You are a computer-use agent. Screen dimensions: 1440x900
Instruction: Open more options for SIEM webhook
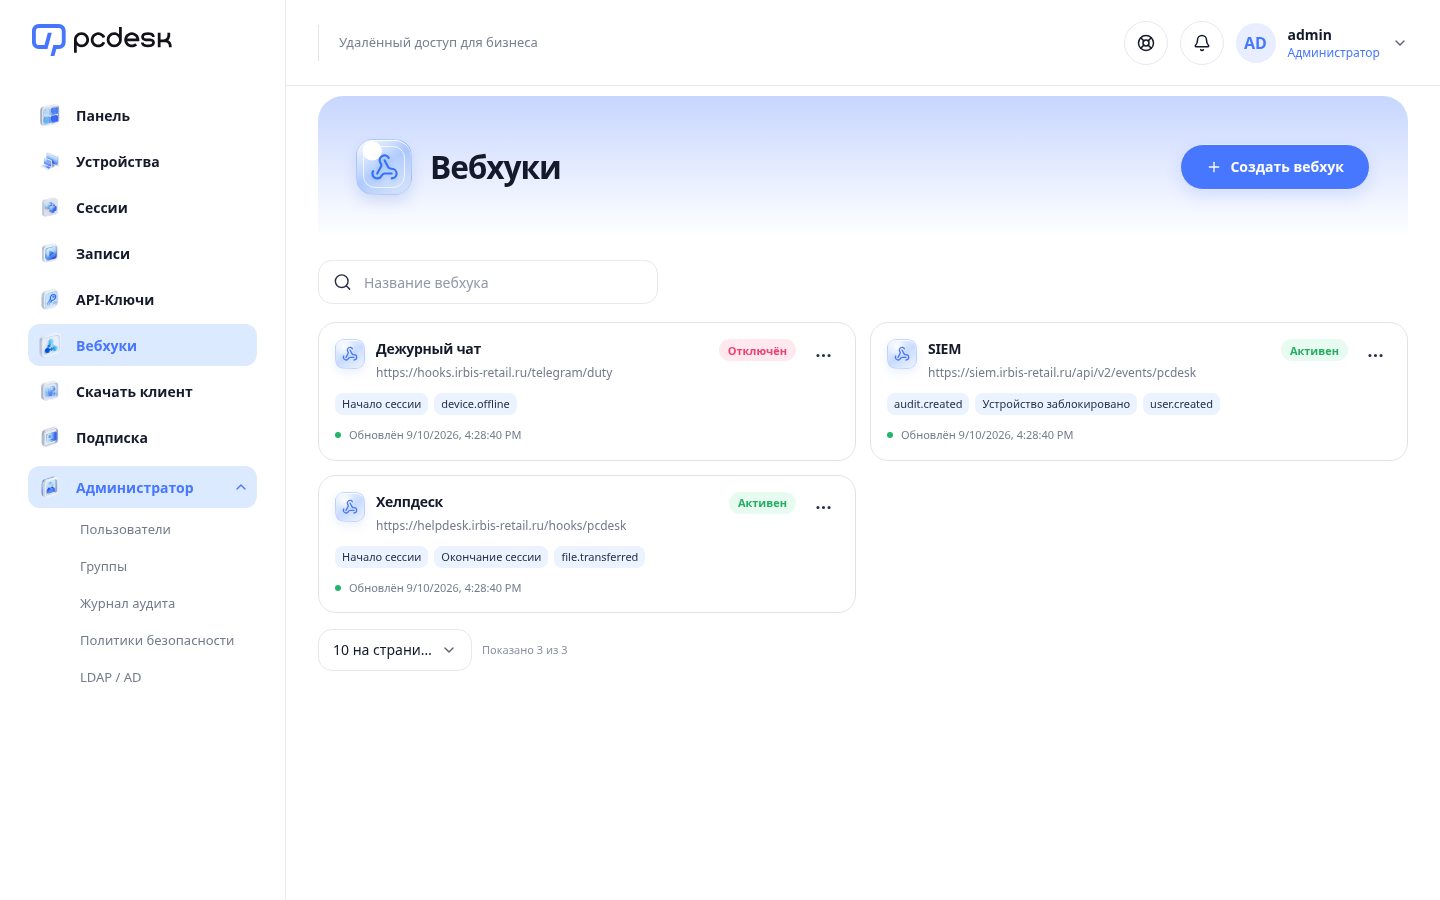1375,355
